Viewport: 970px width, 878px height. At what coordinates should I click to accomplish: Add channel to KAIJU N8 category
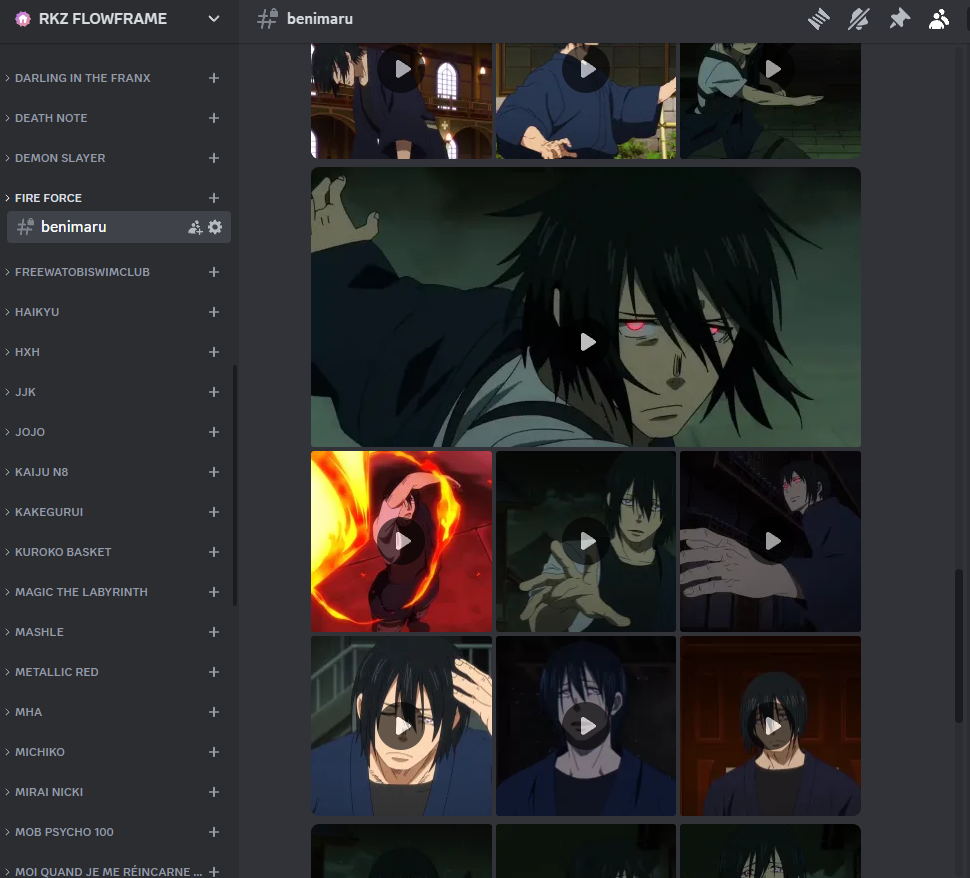(214, 472)
